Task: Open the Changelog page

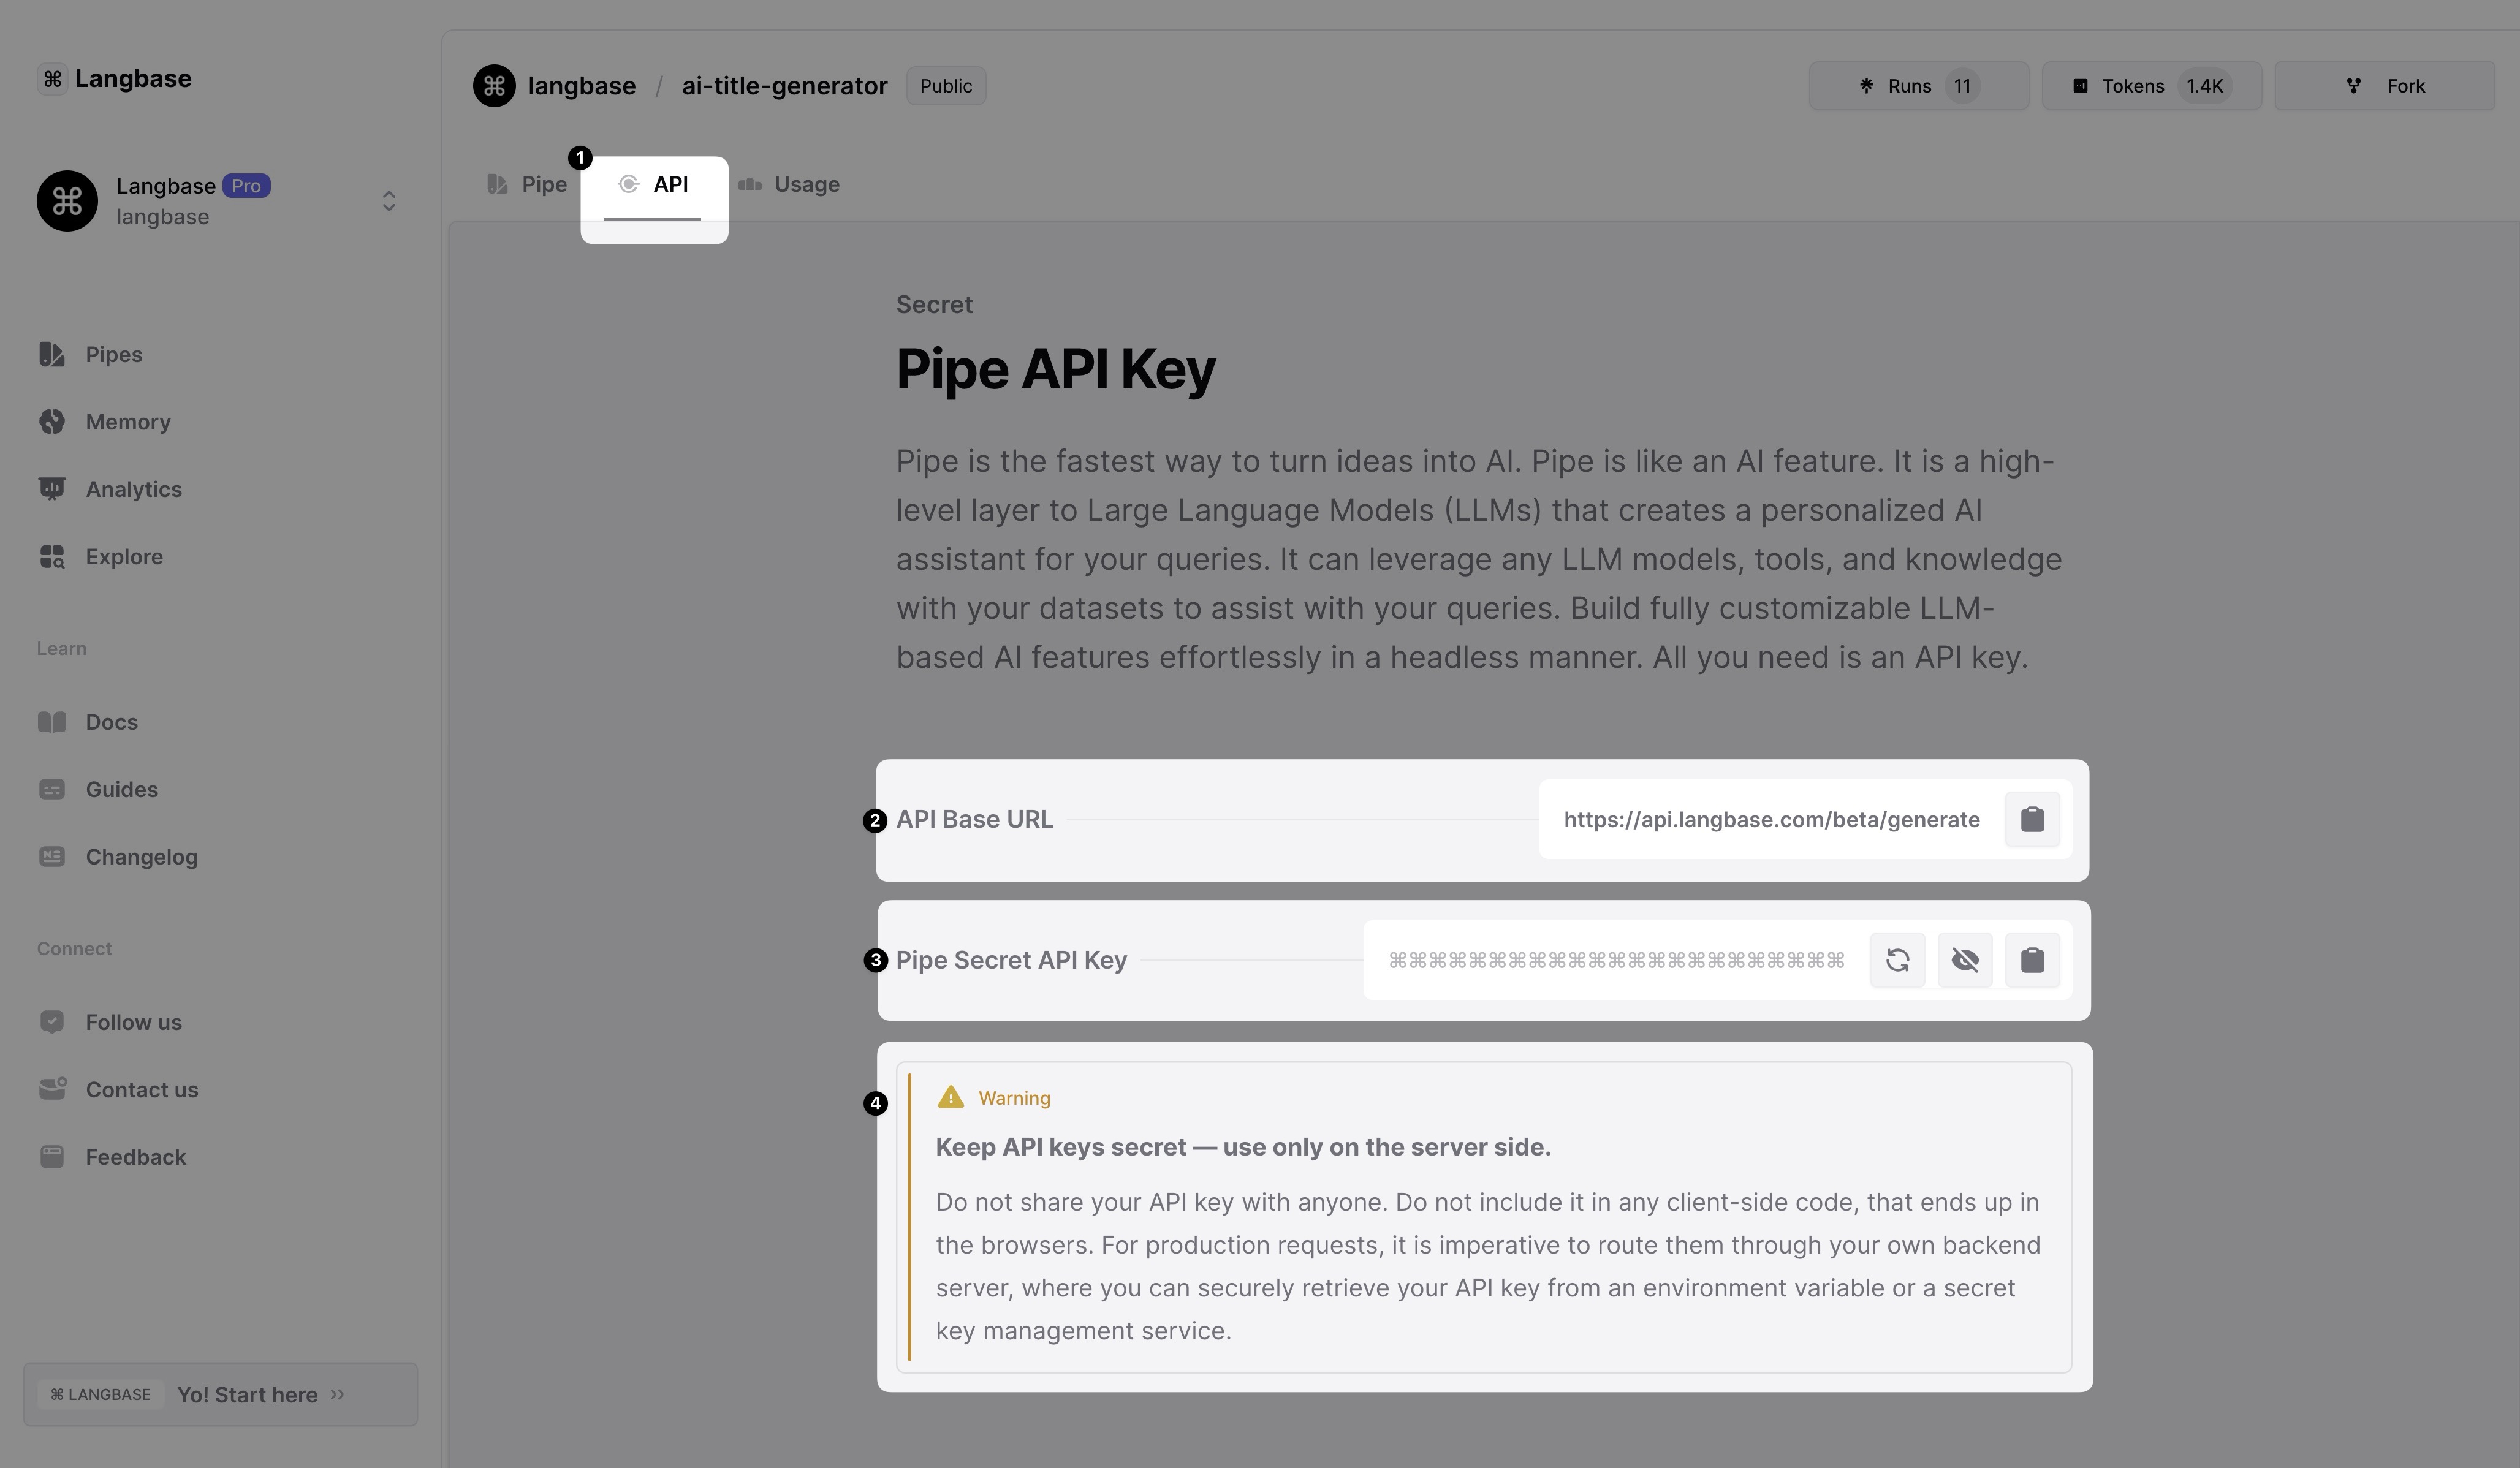Action: [x=141, y=857]
